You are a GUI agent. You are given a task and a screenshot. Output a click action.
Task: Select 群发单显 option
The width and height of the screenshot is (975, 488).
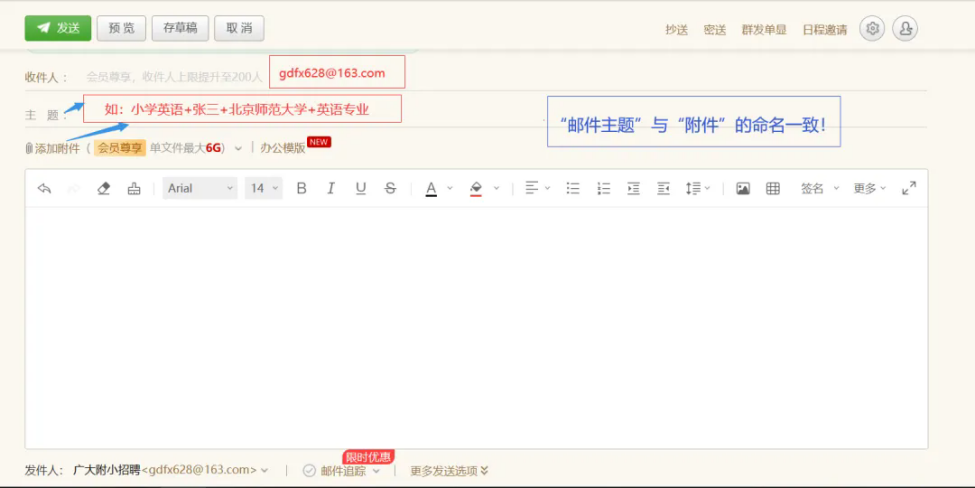pos(764,30)
